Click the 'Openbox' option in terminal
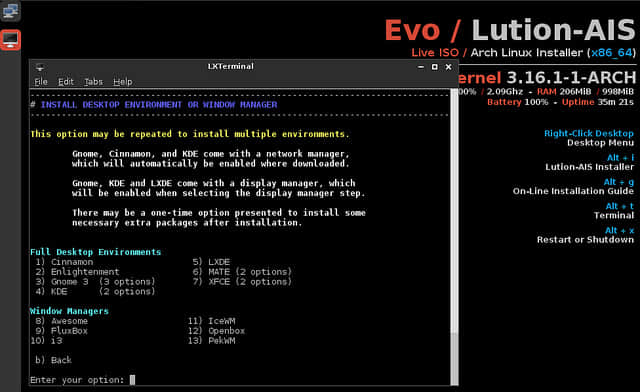 [x=227, y=331]
